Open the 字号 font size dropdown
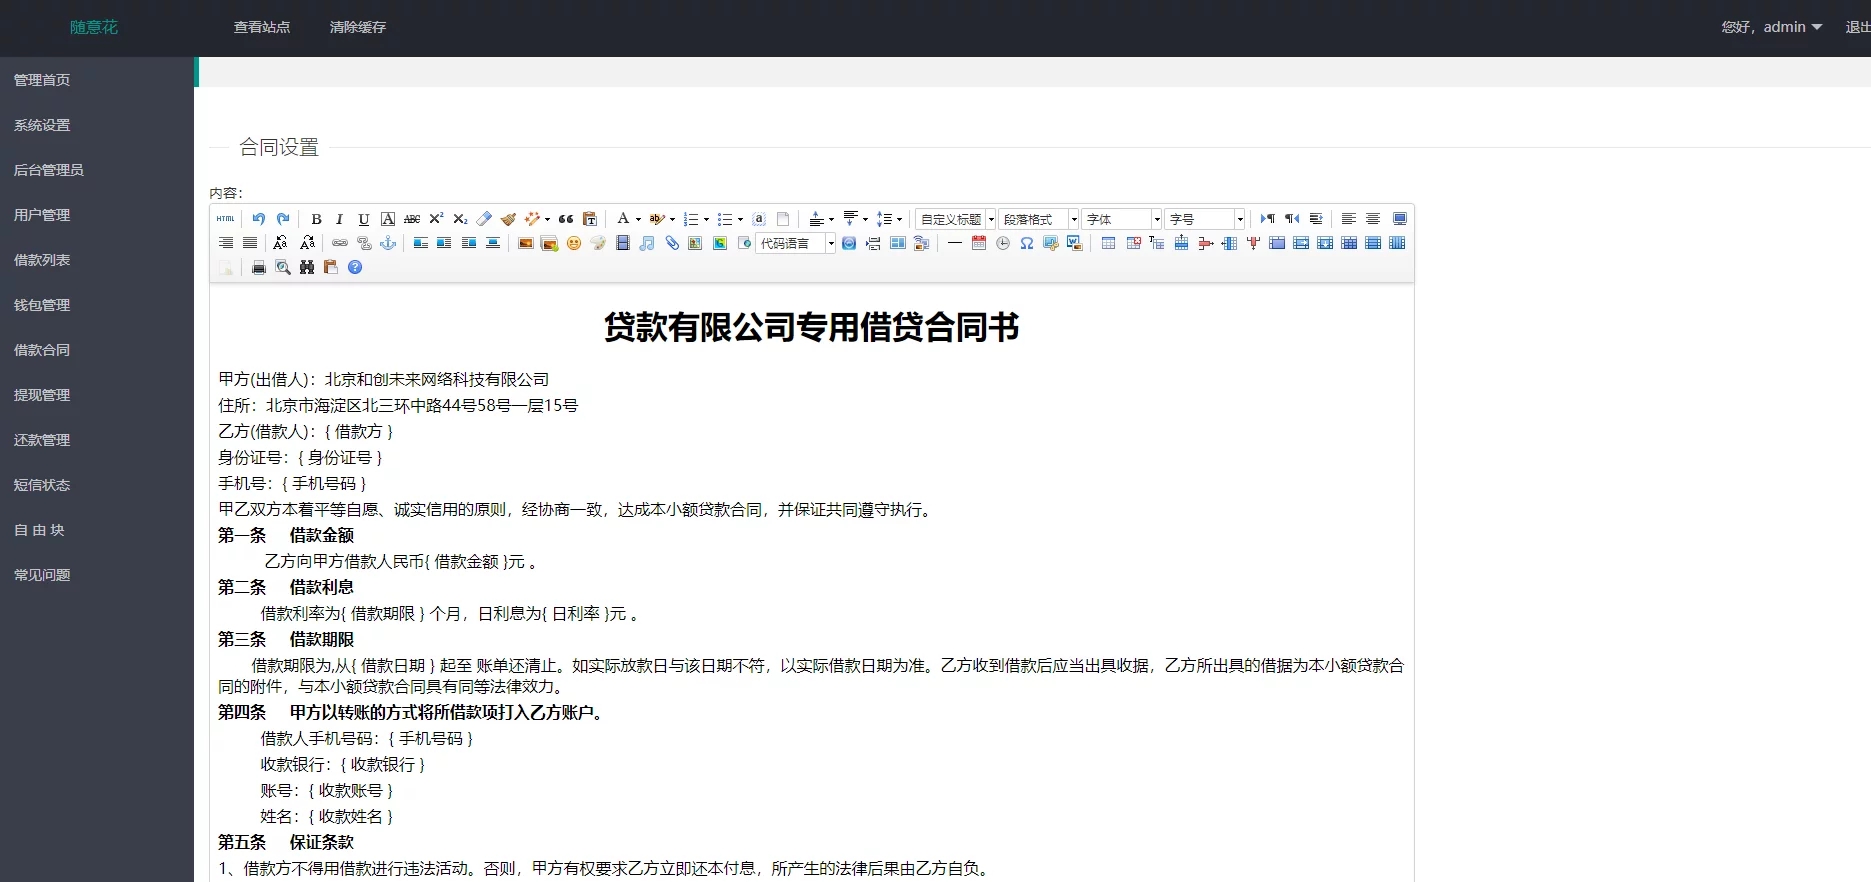The image size is (1871, 882). [x=1205, y=219]
